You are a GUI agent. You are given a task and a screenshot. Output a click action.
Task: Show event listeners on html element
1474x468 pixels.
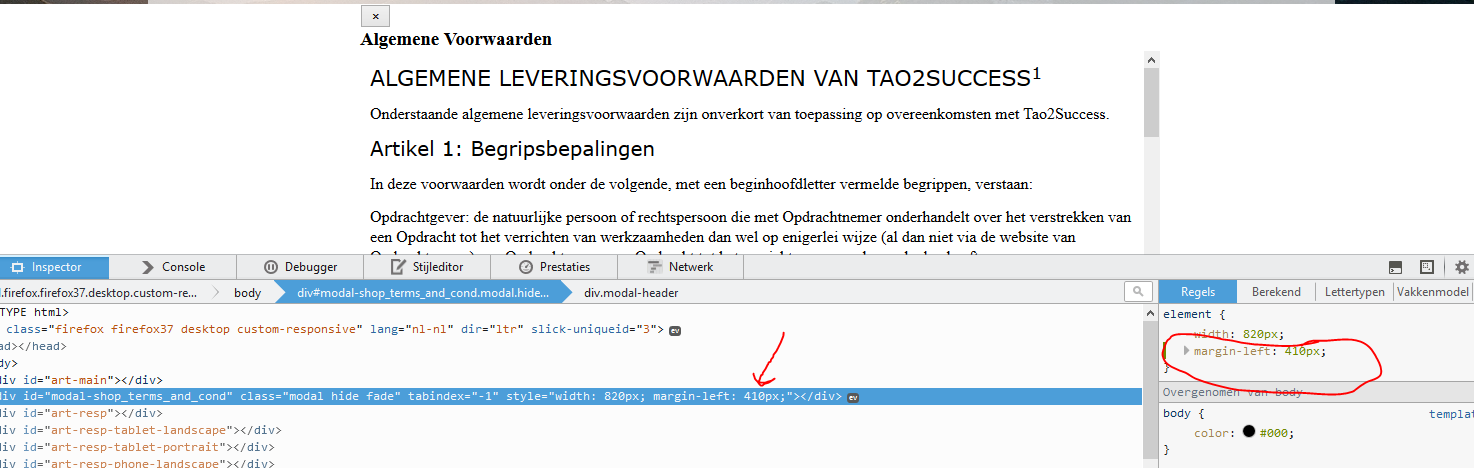(x=675, y=330)
